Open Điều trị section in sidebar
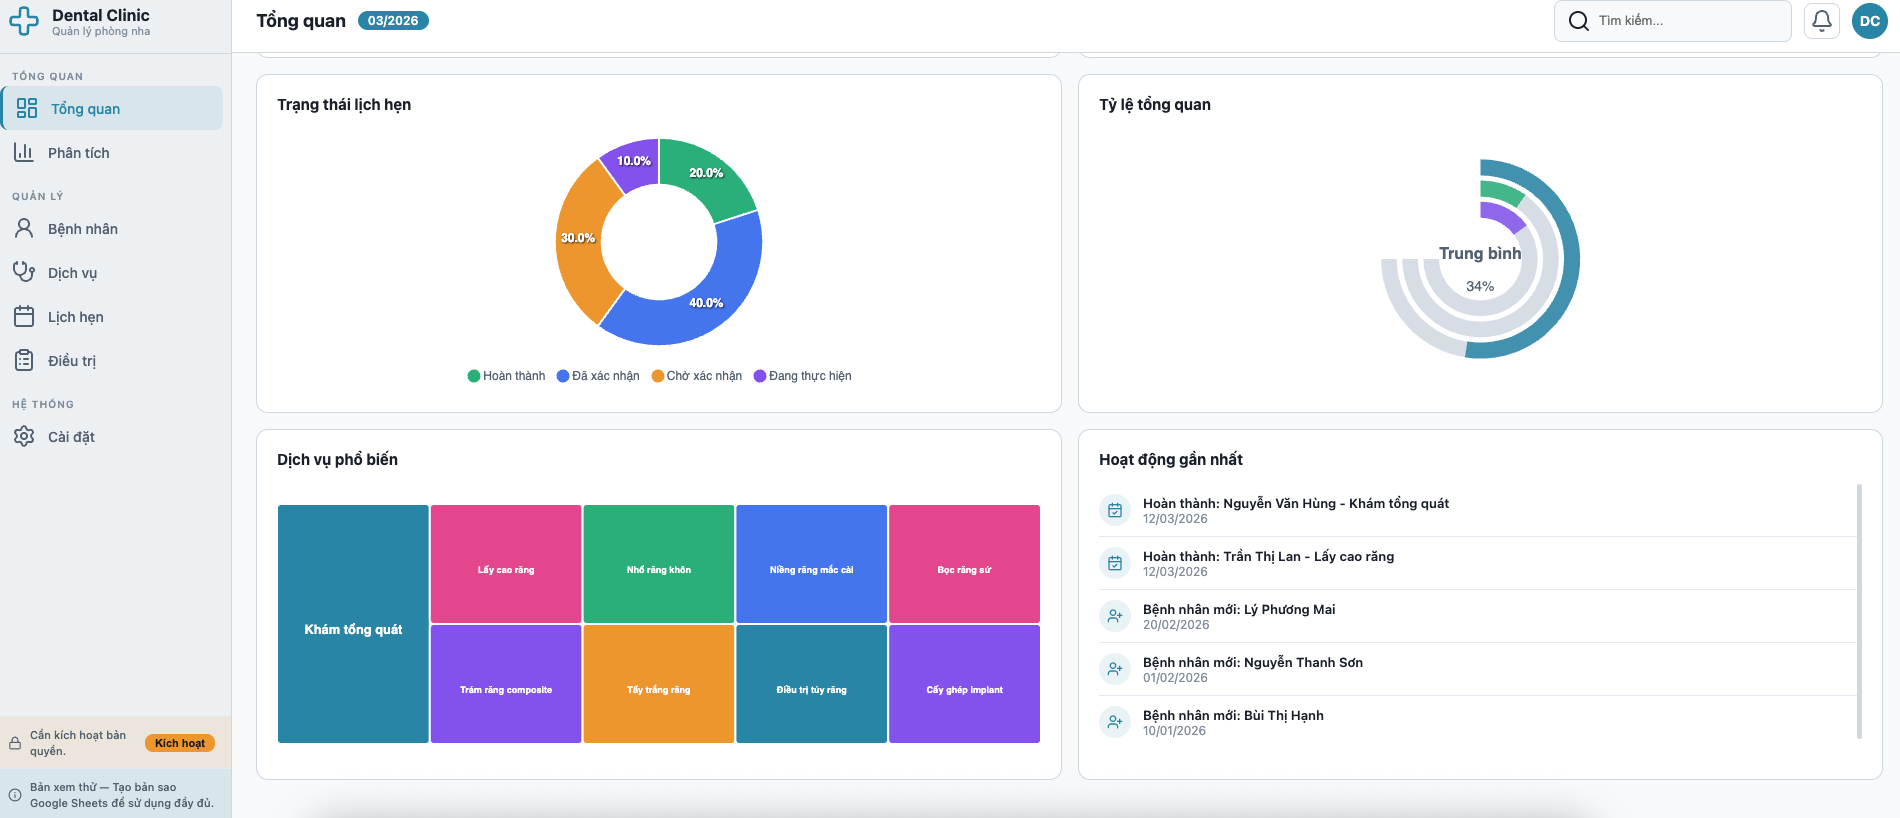The height and width of the screenshot is (818, 1900). [x=72, y=360]
